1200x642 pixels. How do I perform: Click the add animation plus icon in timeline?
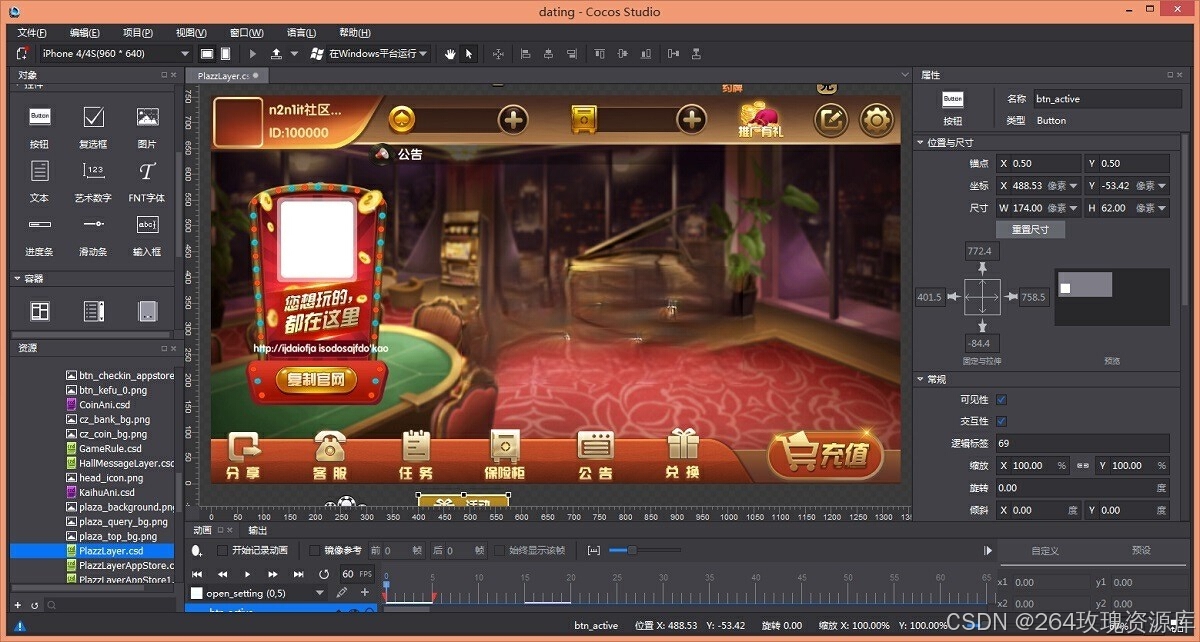click(364, 593)
